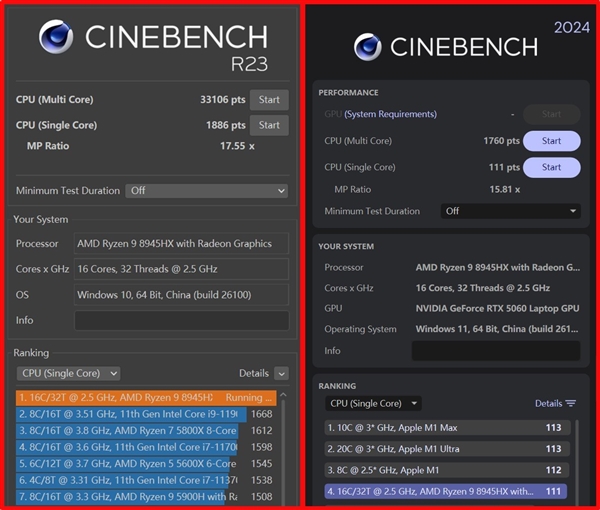Start the 2024 CPU Multi Core benchmark

[551, 141]
